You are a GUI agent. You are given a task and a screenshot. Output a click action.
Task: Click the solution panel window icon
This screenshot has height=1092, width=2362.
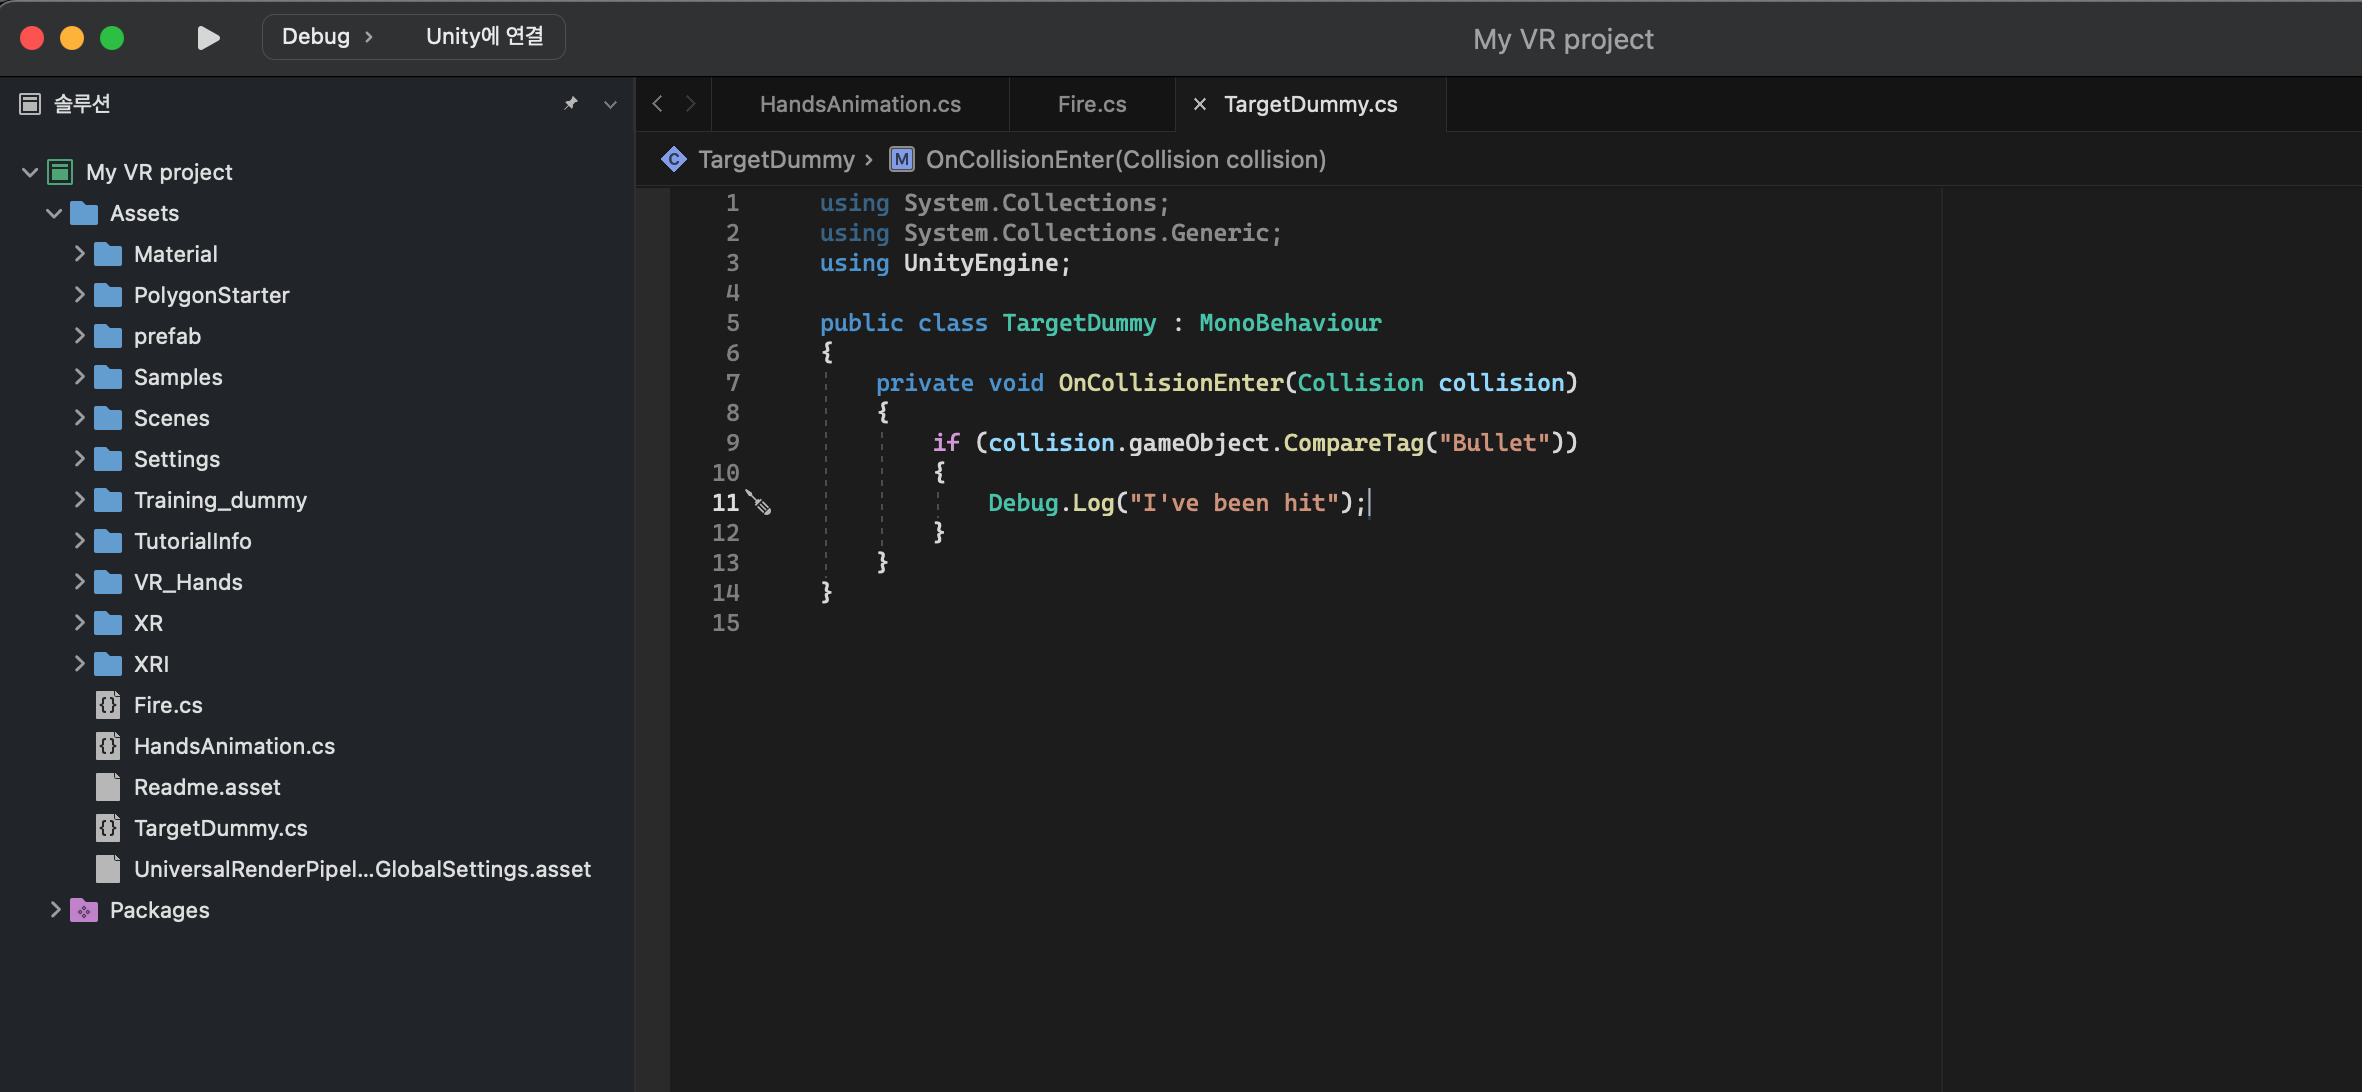[30, 104]
